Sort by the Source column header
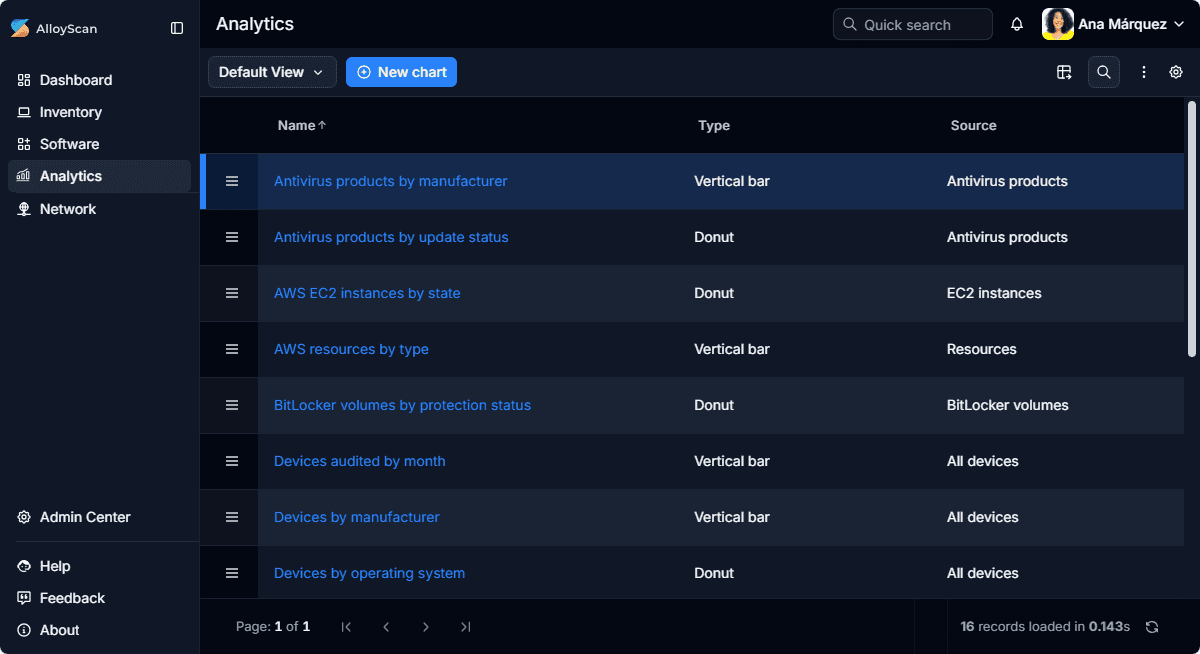This screenshot has height=654, width=1200. pyautogui.click(x=973, y=125)
